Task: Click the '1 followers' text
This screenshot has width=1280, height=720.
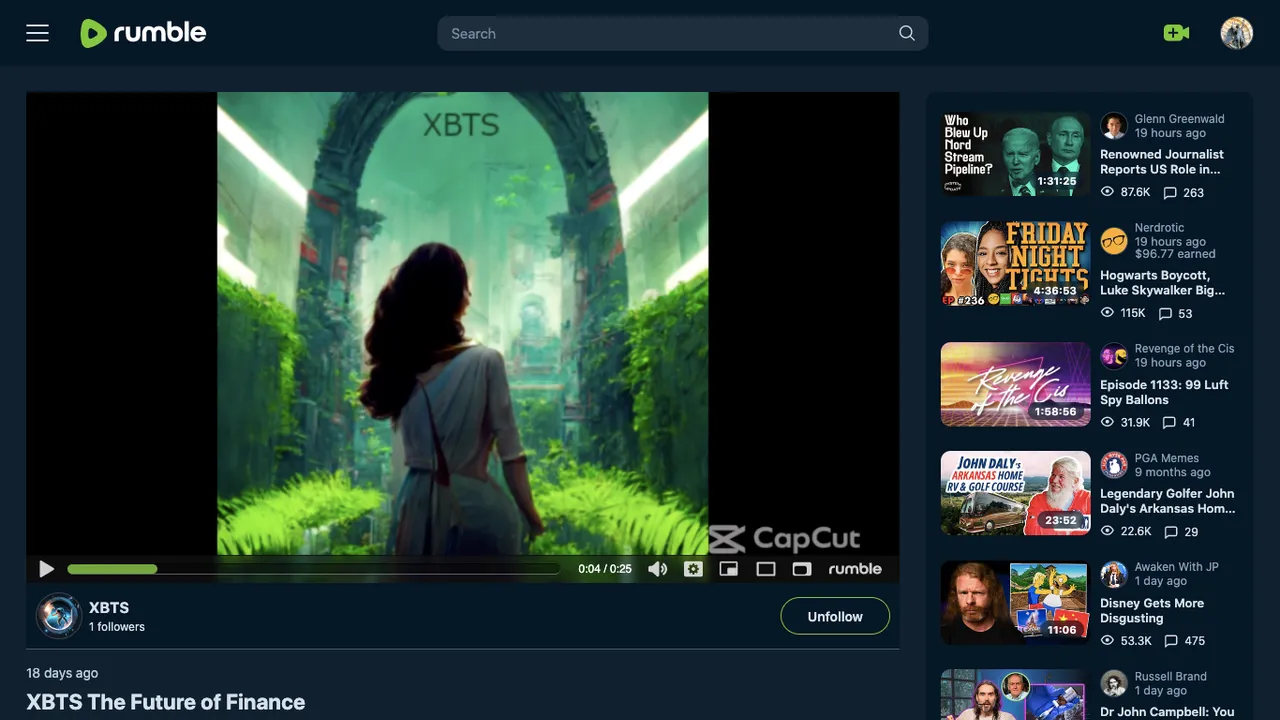Action: [x=117, y=627]
